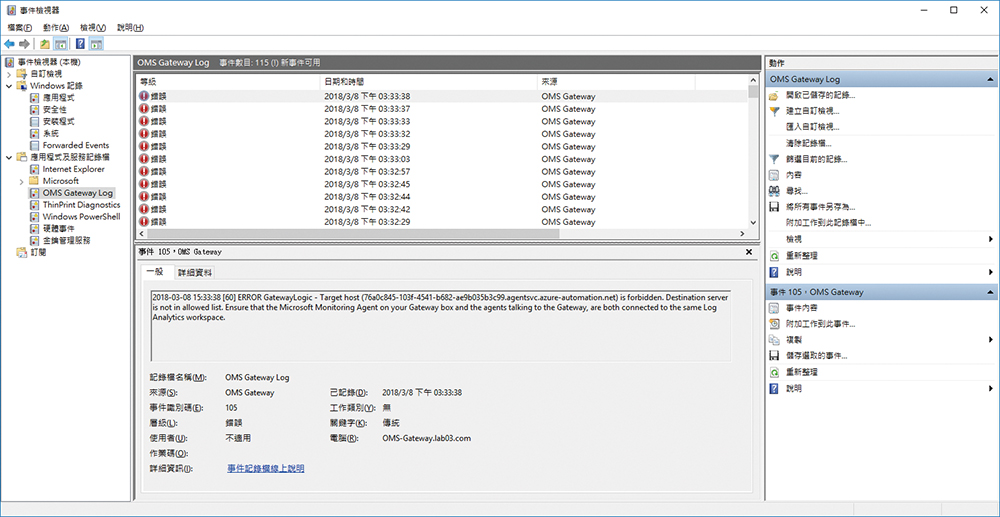Expand the 檢視 submenu arrow
The image size is (1000, 517).
tap(991, 239)
